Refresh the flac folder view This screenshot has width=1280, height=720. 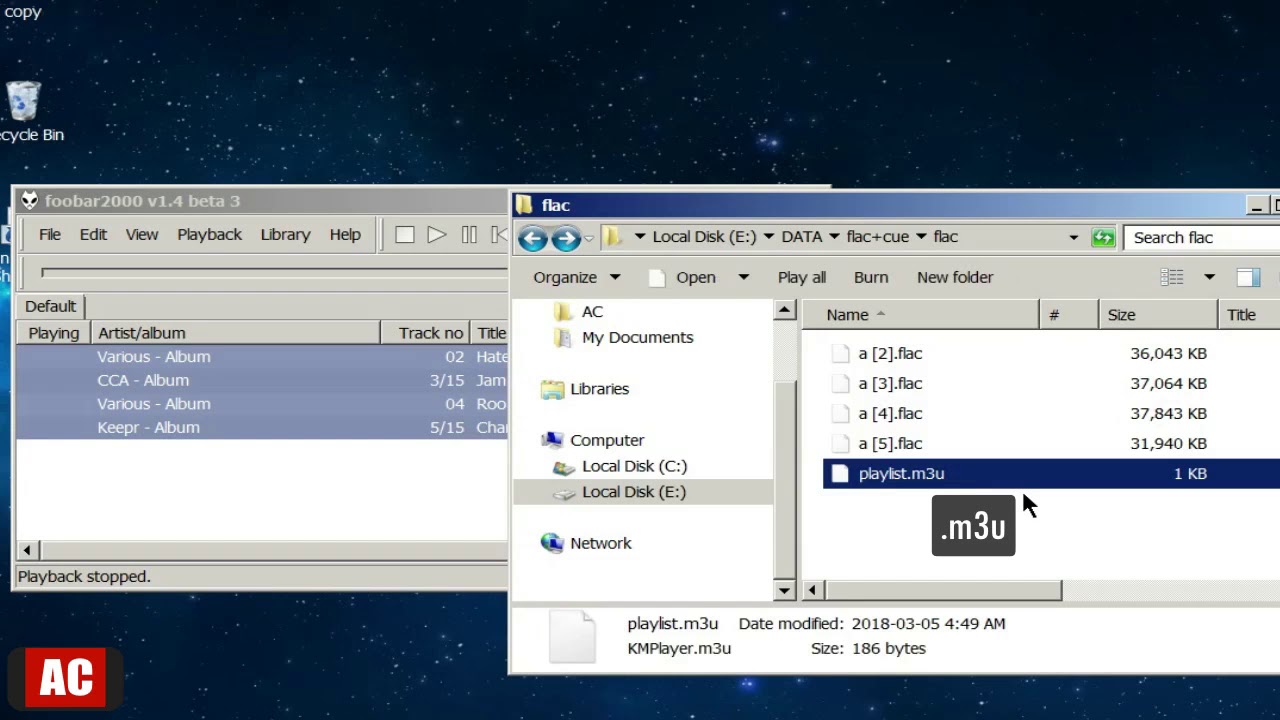click(x=1103, y=237)
